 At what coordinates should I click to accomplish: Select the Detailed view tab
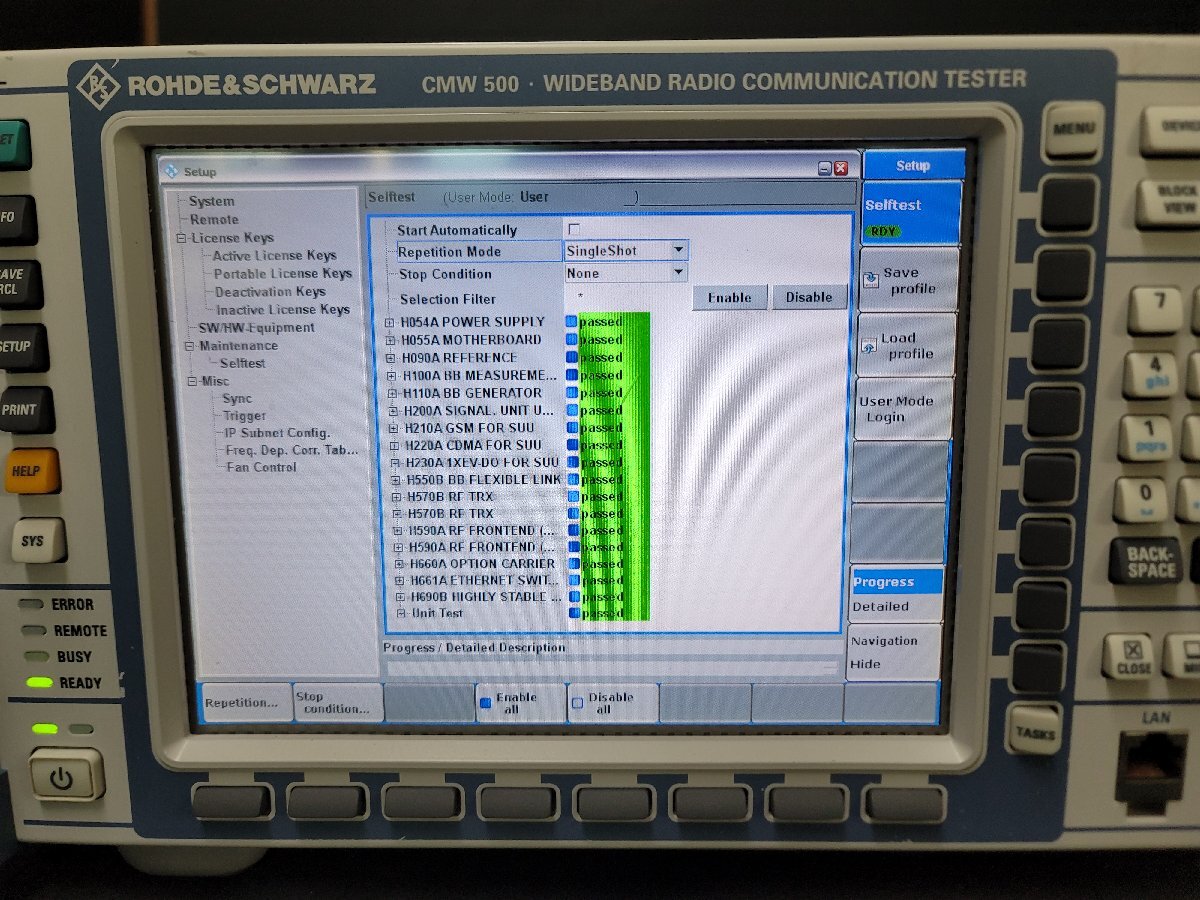896,606
